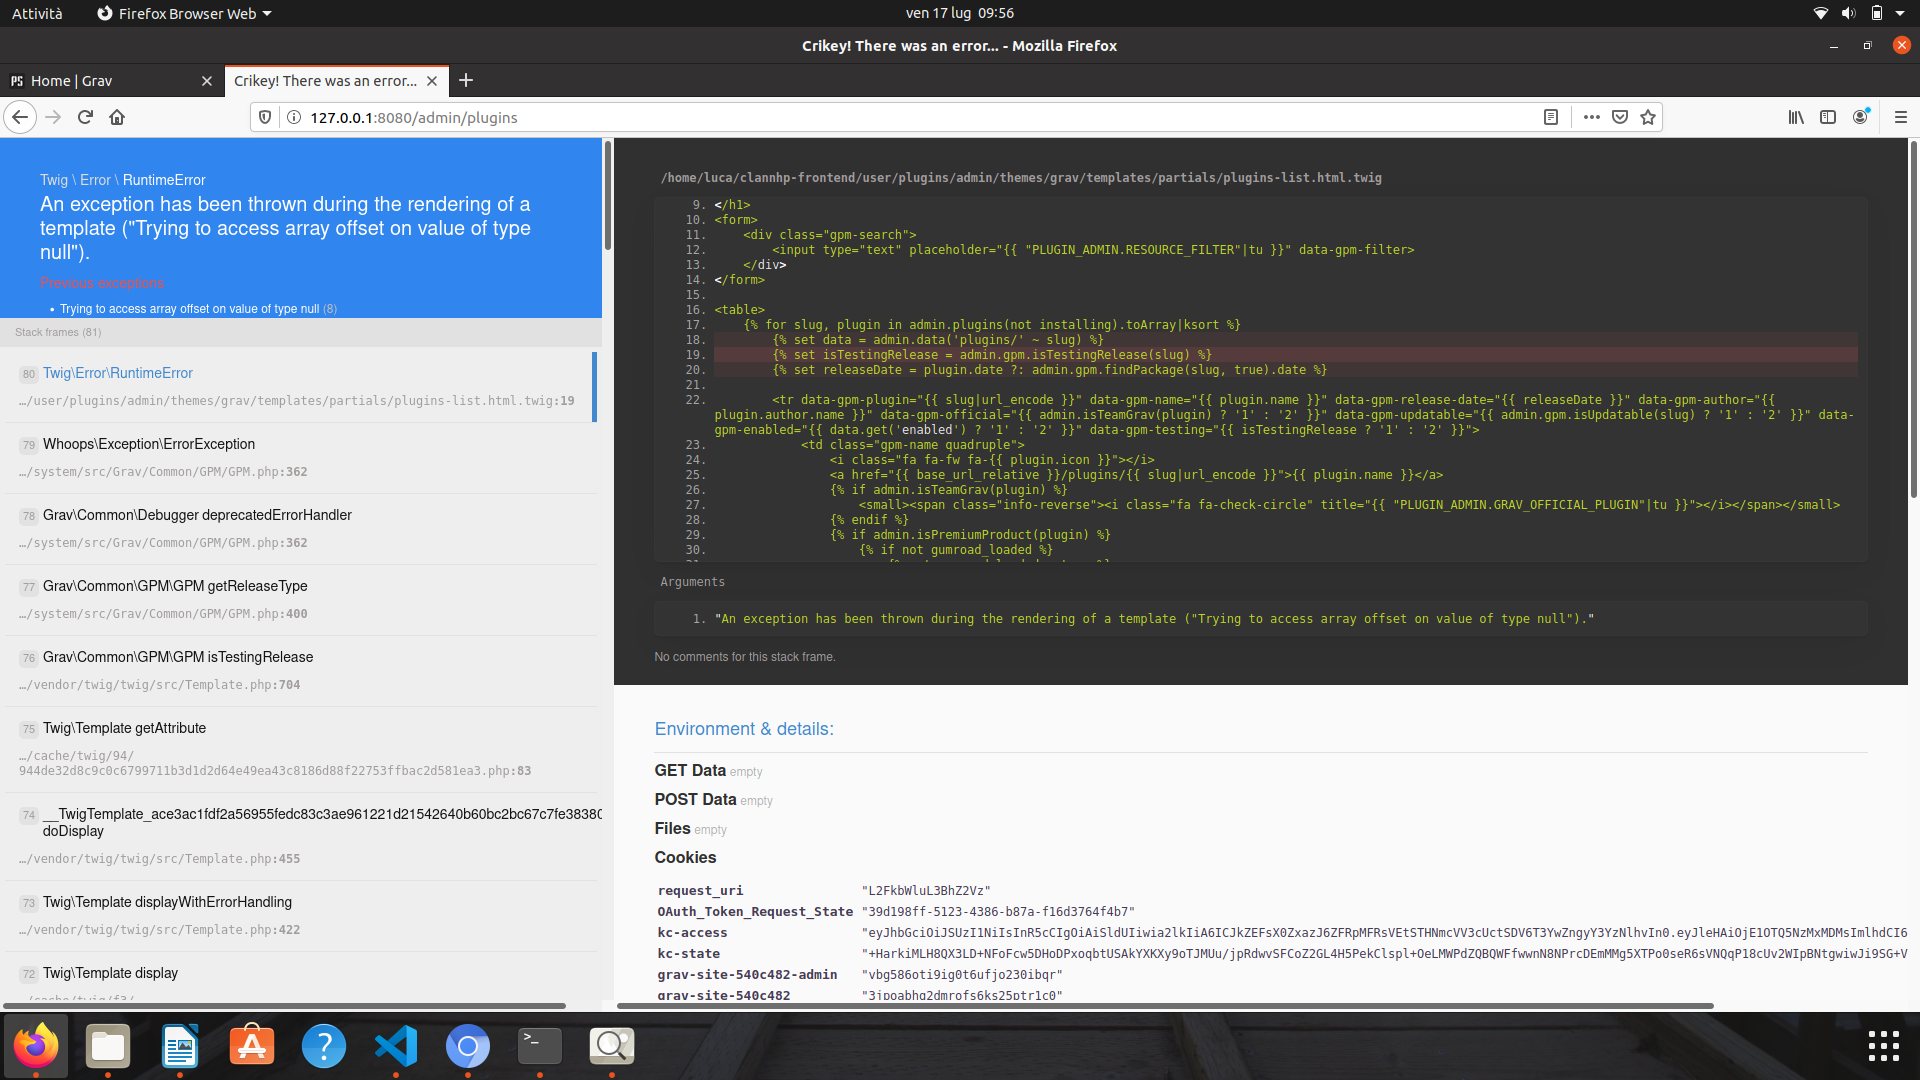Image resolution: width=1920 pixels, height=1080 pixels.
Task: Open Firefox account icon
Action: click(x=1861, y=117)
